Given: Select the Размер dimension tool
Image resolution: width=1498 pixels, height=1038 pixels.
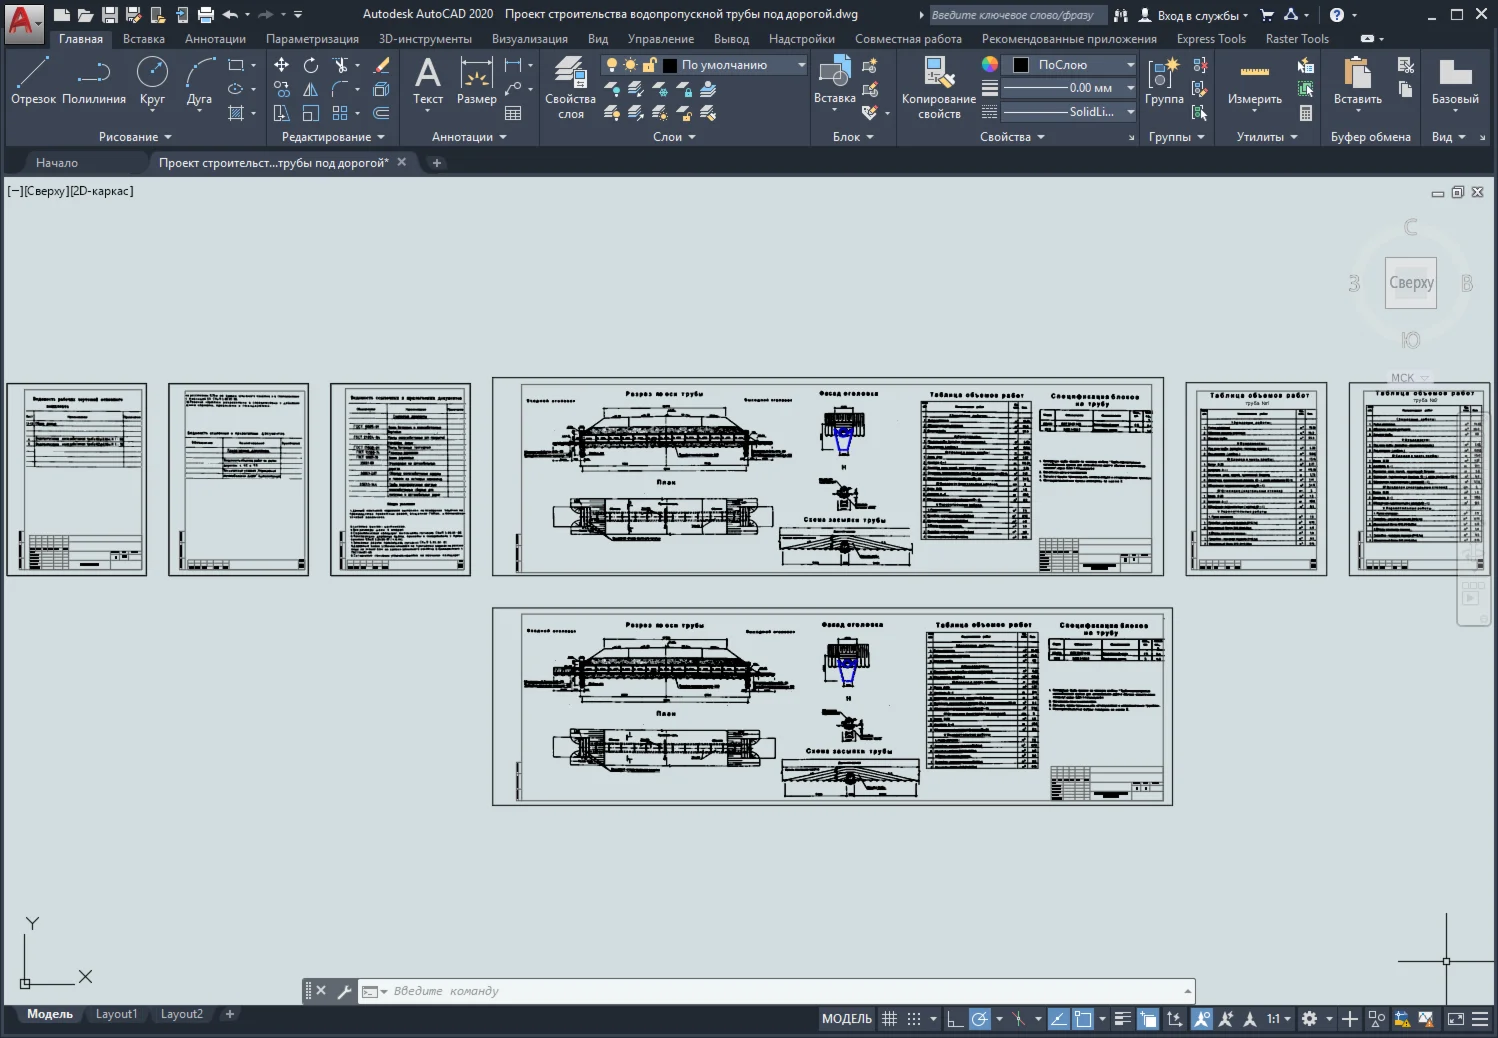Looking at the screenshot, I should (477, 80).
